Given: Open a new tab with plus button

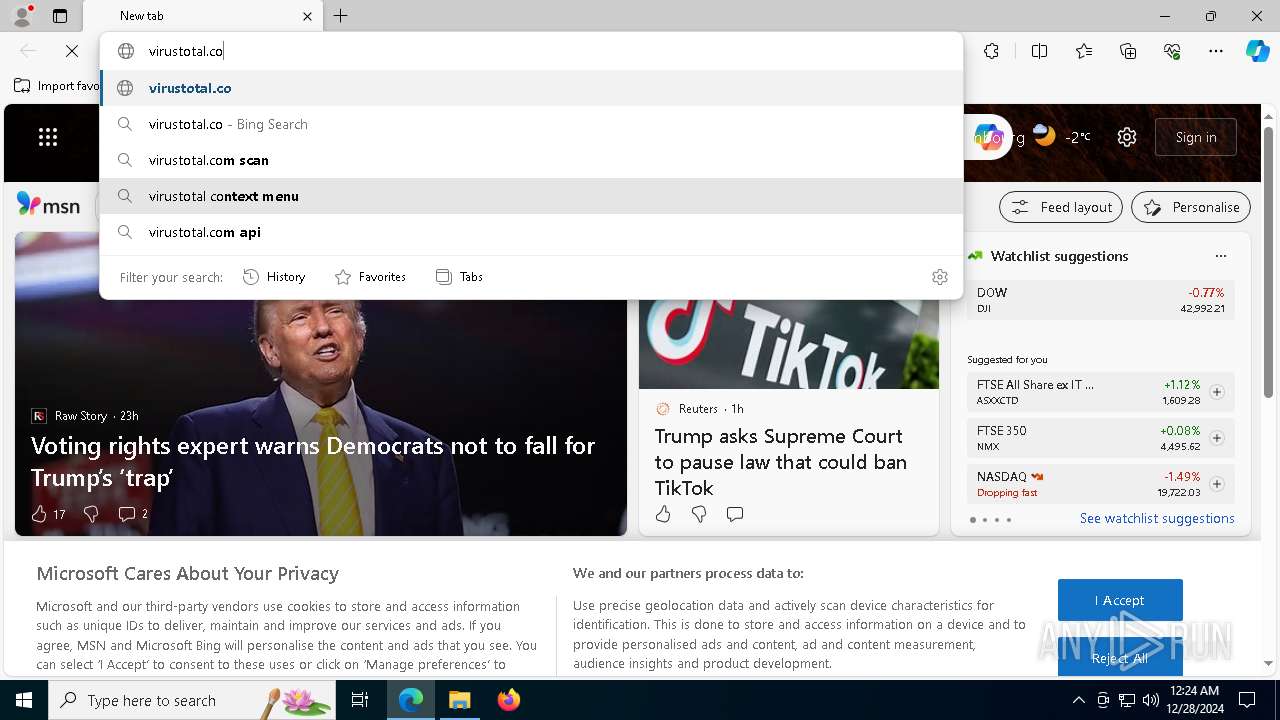Looking at the screenshot, I should pos(340,16).
